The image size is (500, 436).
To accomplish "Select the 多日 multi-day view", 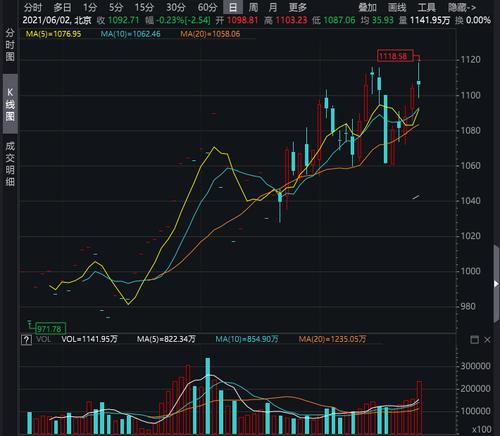I will (62, 7).
